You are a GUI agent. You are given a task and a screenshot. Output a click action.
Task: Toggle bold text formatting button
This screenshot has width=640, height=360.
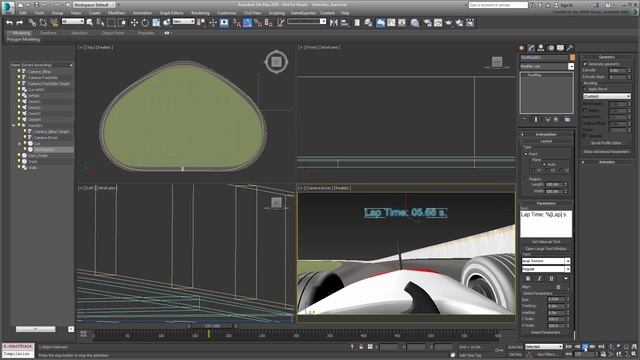tap(528, 278)
